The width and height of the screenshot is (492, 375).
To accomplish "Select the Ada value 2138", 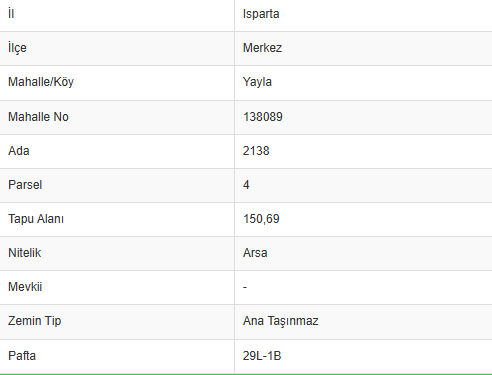I will [256, 151].
